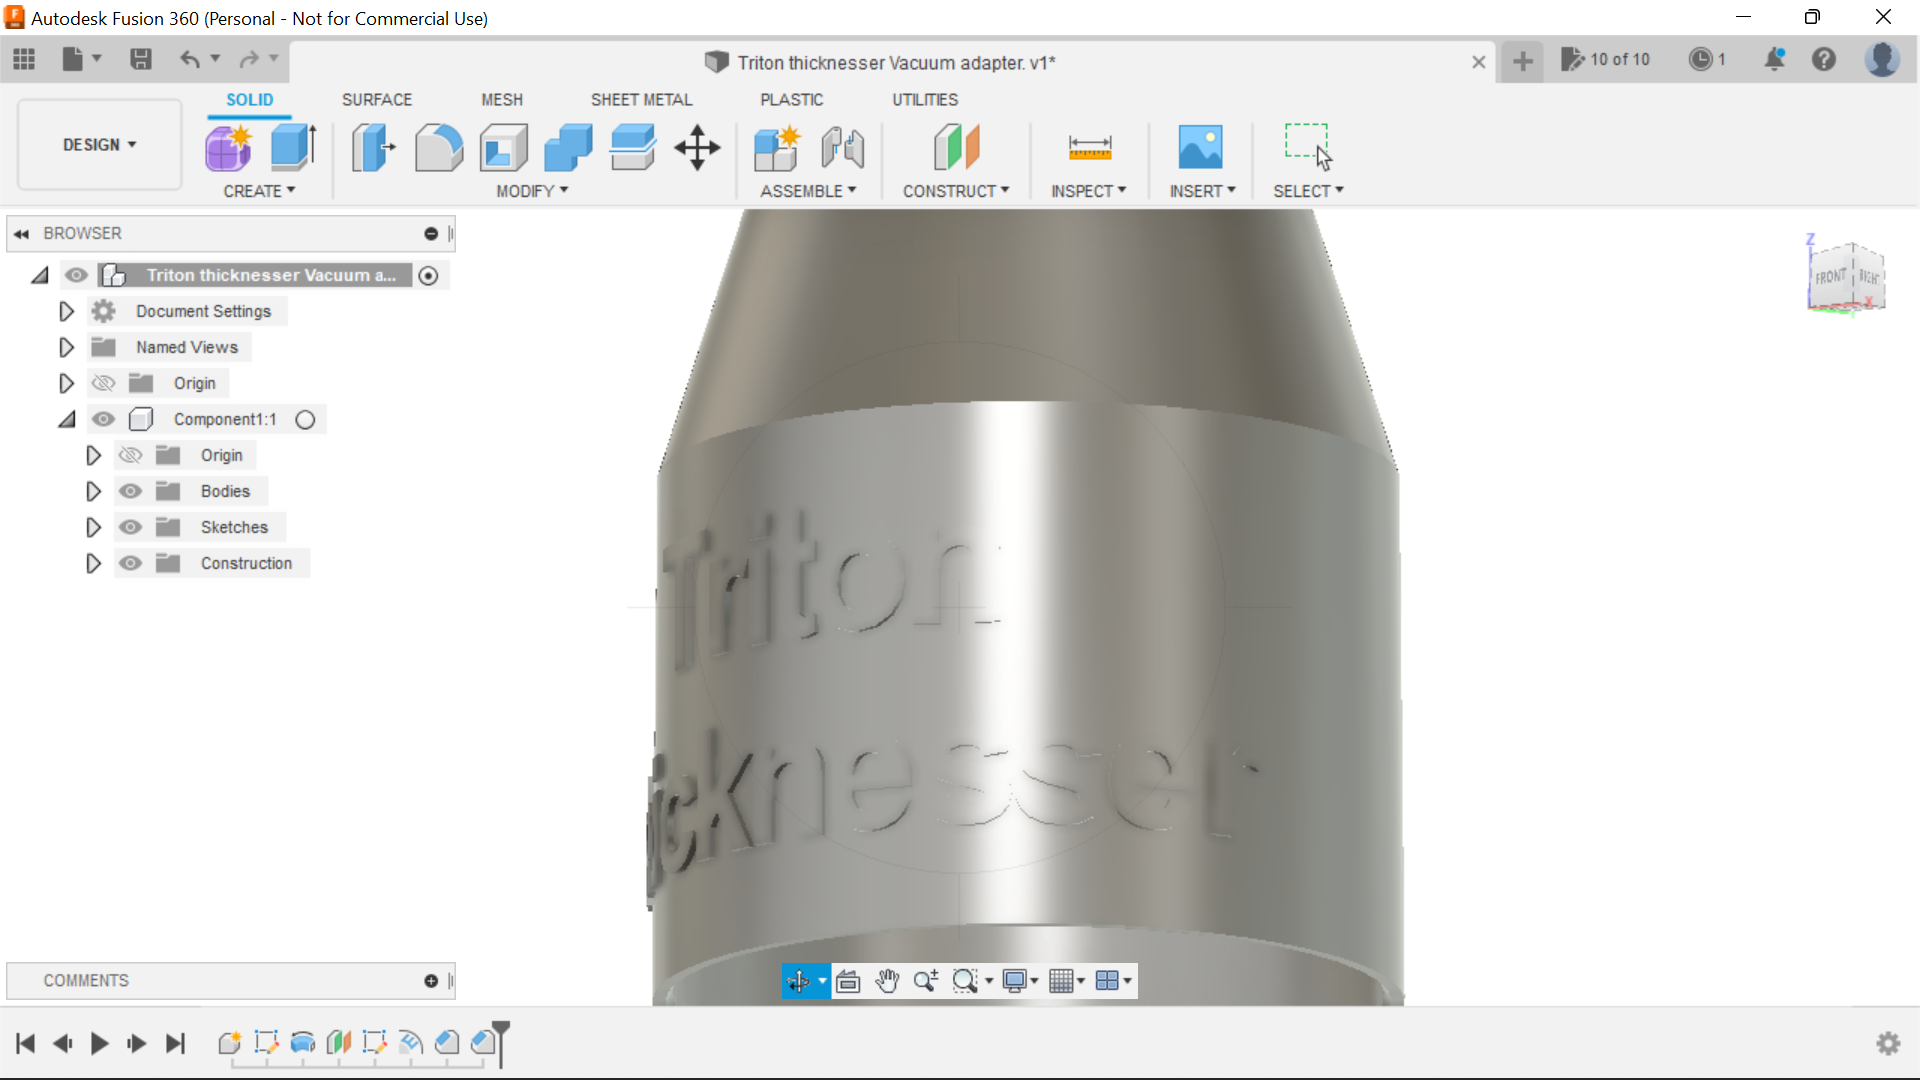Image resolution: width=1920 pixels, height=1080 pixels.
Task: Activate the Pan tool
Action: point(887,981)
